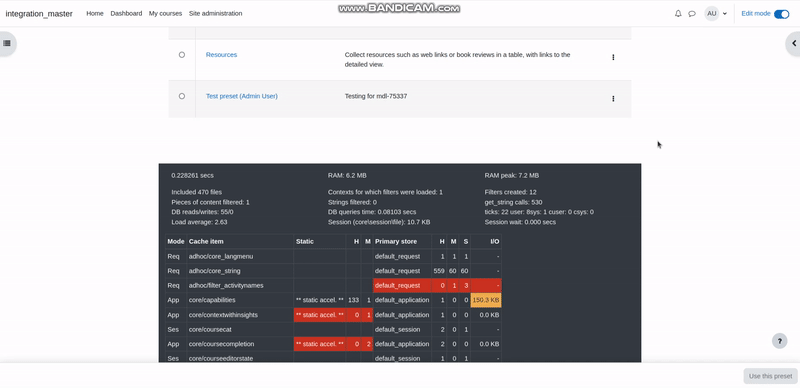Open the notifications bell
The height and width of the screenshot is (388, 800).
click(678, 14)
